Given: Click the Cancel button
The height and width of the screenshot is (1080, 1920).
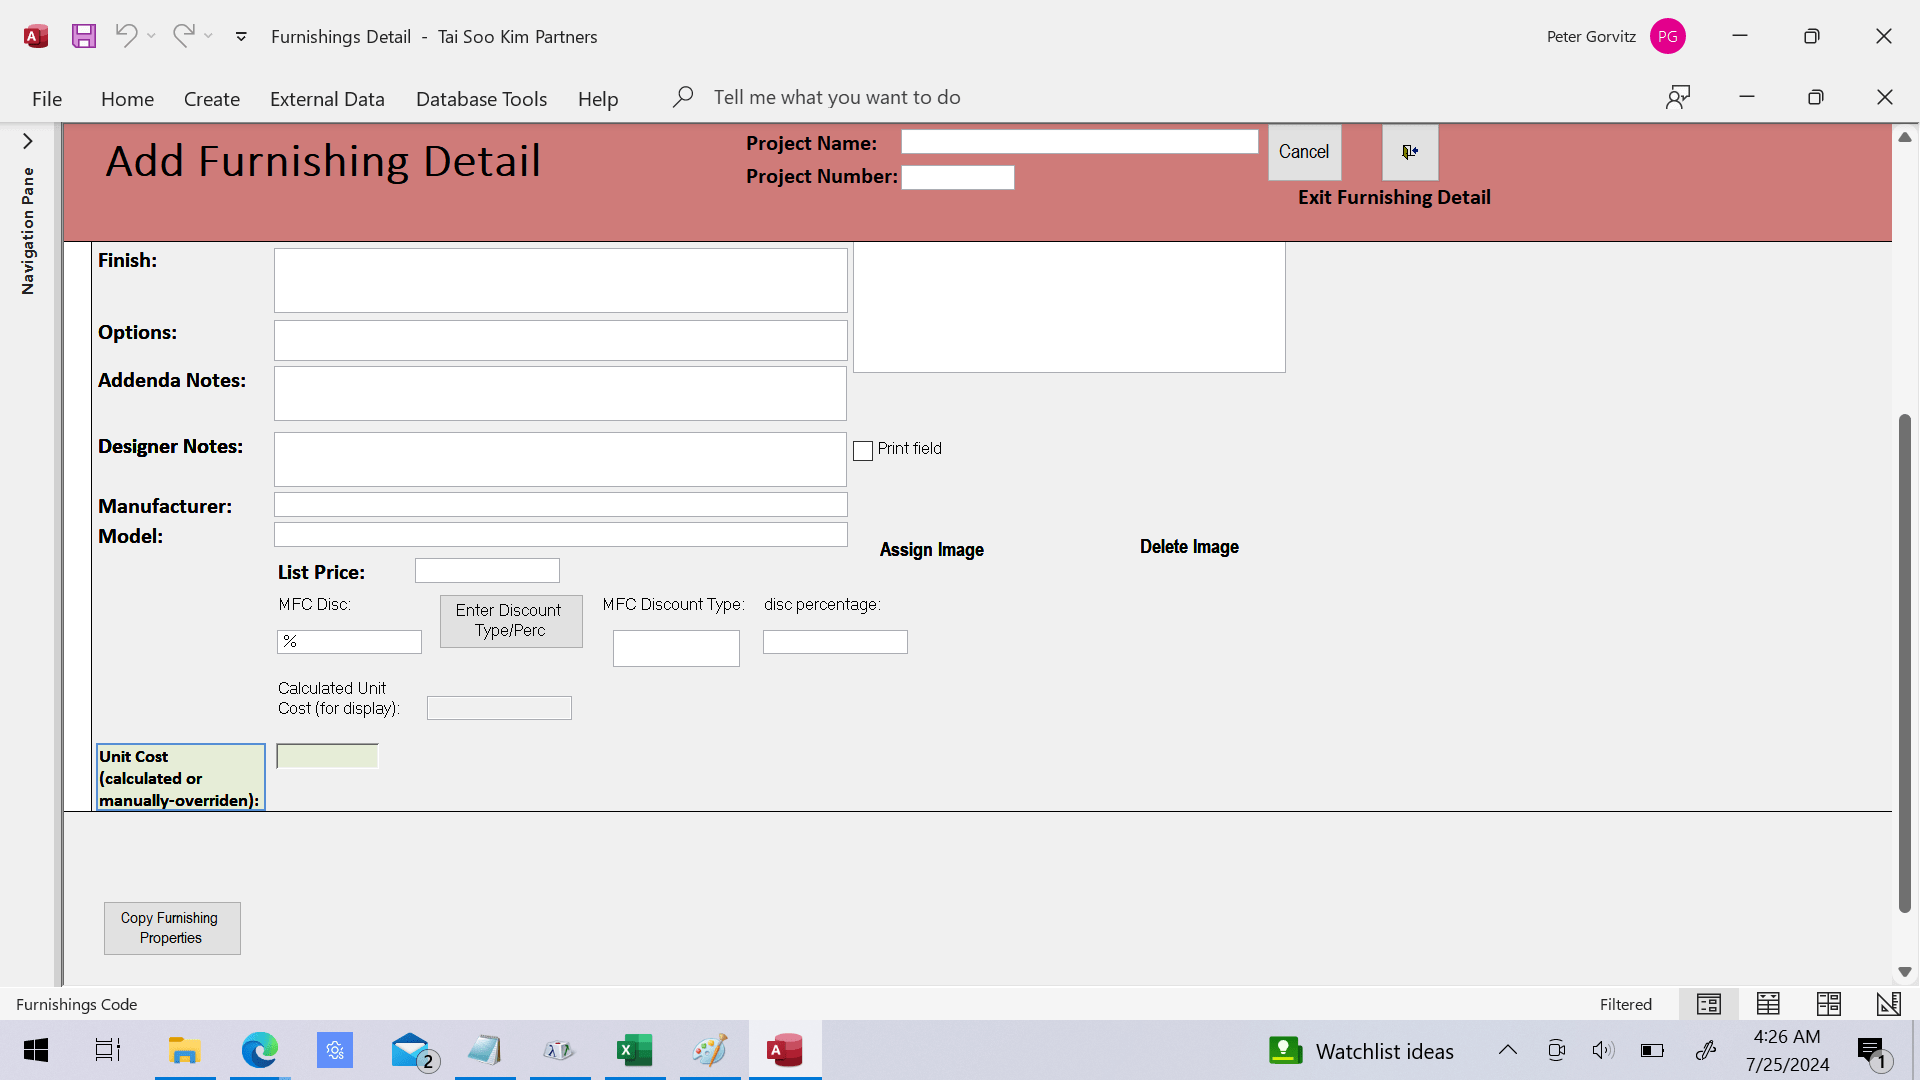Looking at the screenshot, I should click(x=1304, y=152).
